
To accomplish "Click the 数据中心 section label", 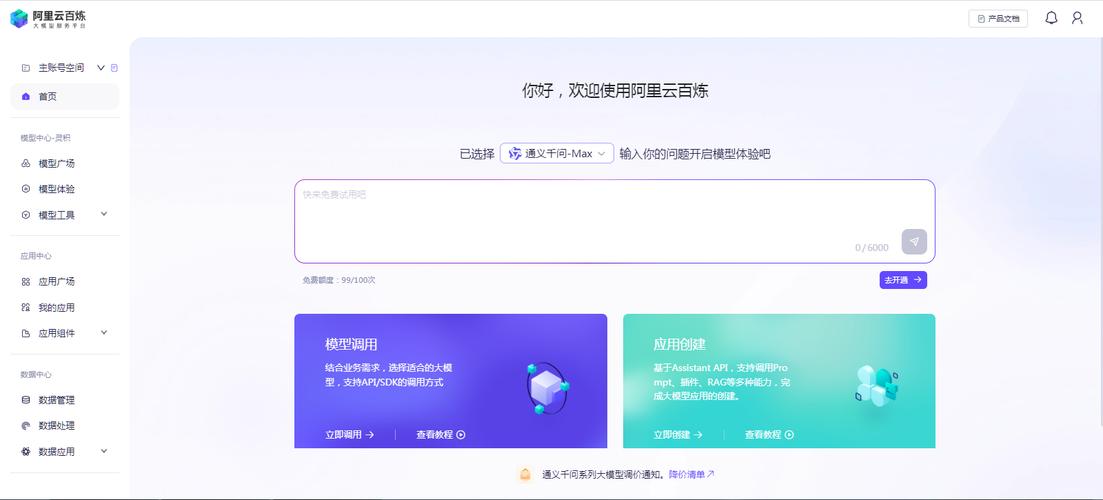I will pyautogui.click(x=36, y=375).
